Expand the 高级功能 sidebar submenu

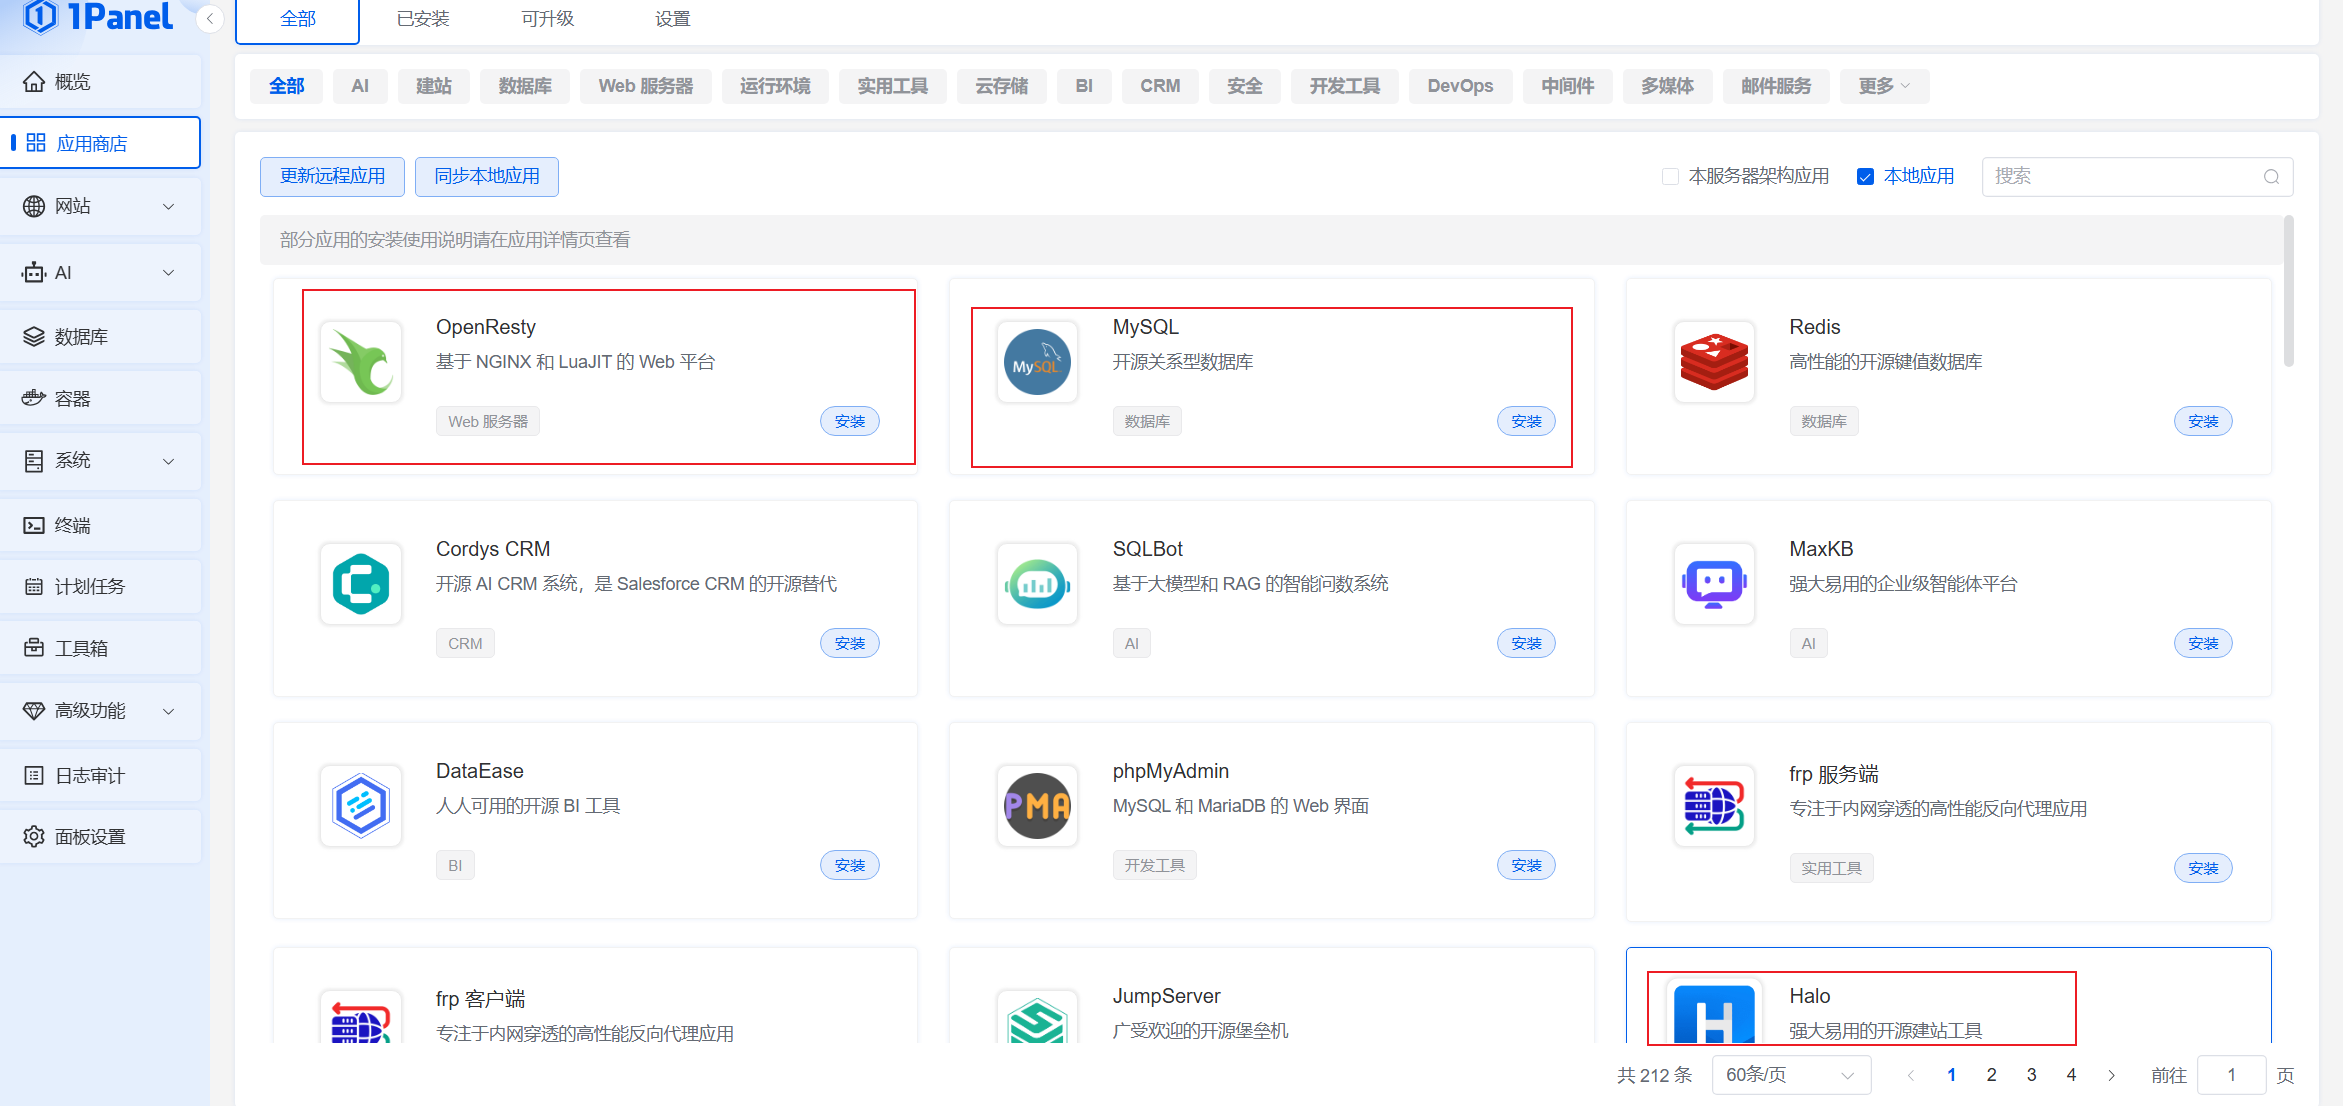pyautogui.click(x=100, y=711)
